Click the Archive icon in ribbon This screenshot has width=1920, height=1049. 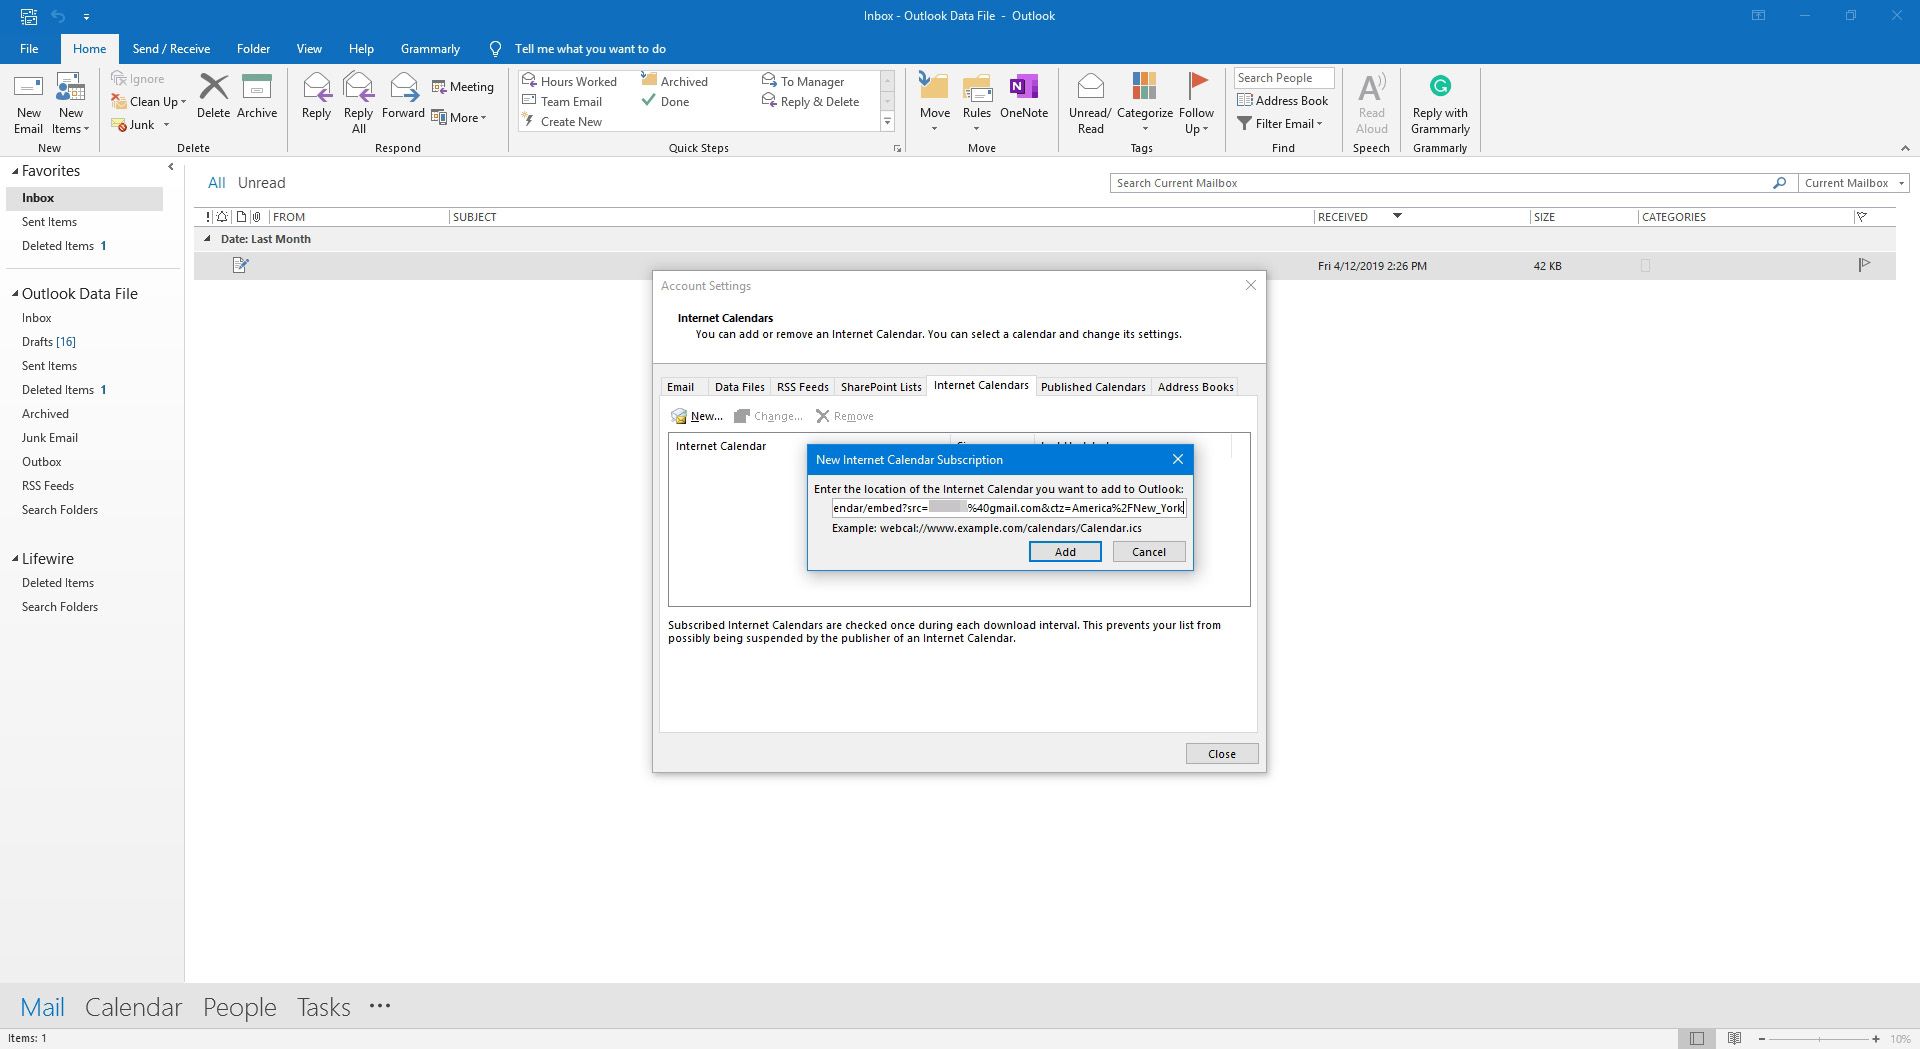pyautogui.click(x=257, y=87)
